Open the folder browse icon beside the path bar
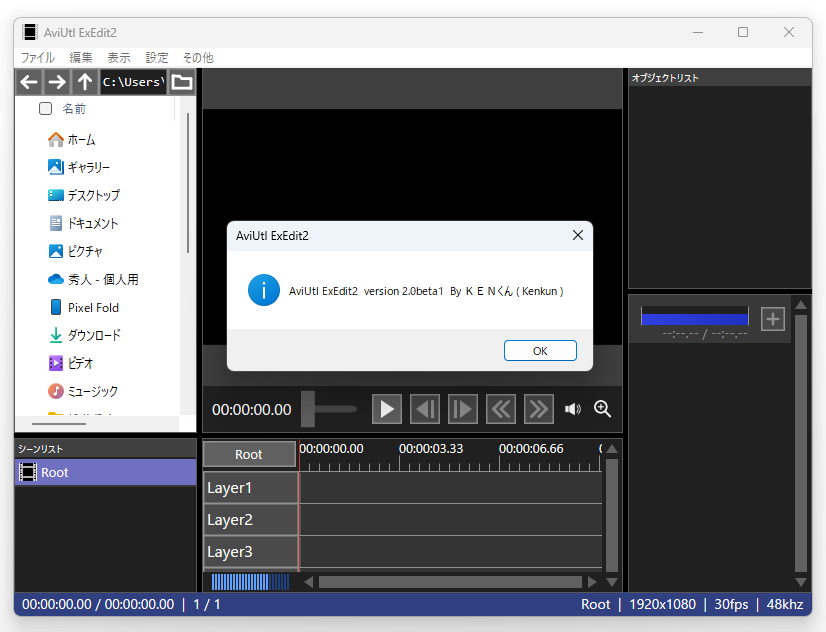 coord(181,81)
